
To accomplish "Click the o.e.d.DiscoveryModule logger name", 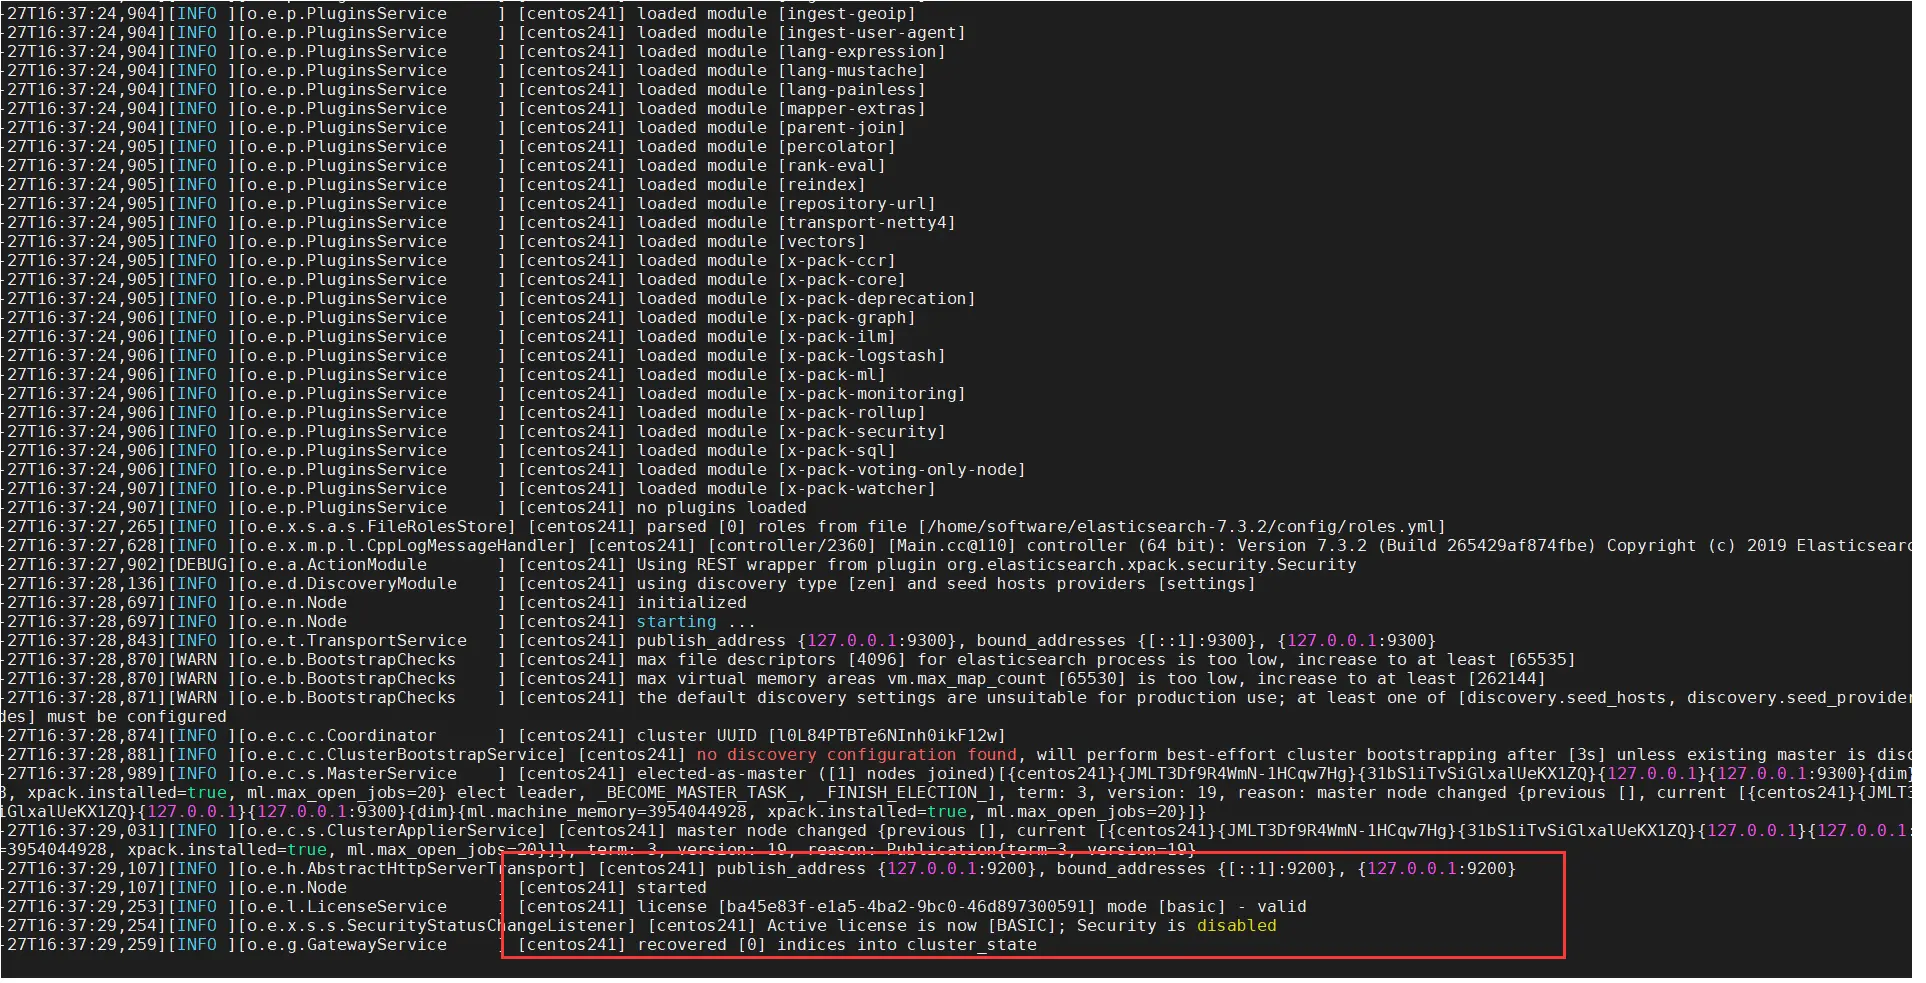I will pos(352,584).
